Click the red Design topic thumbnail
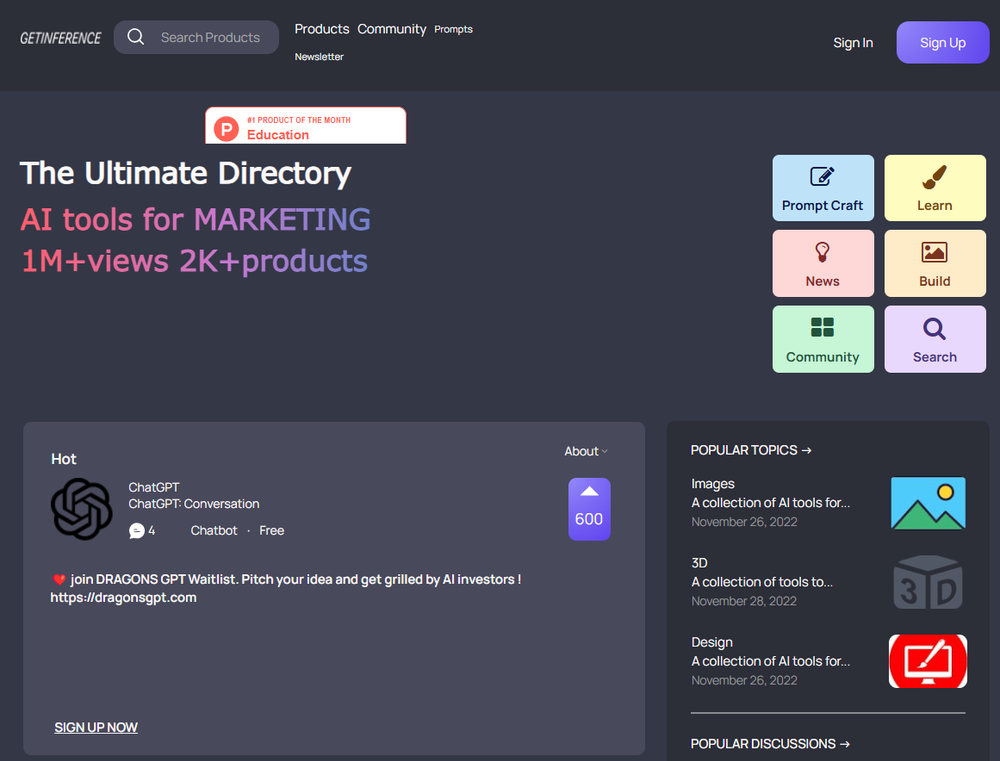This screenshot has height=761, width=1000. (x=927, y=661)
